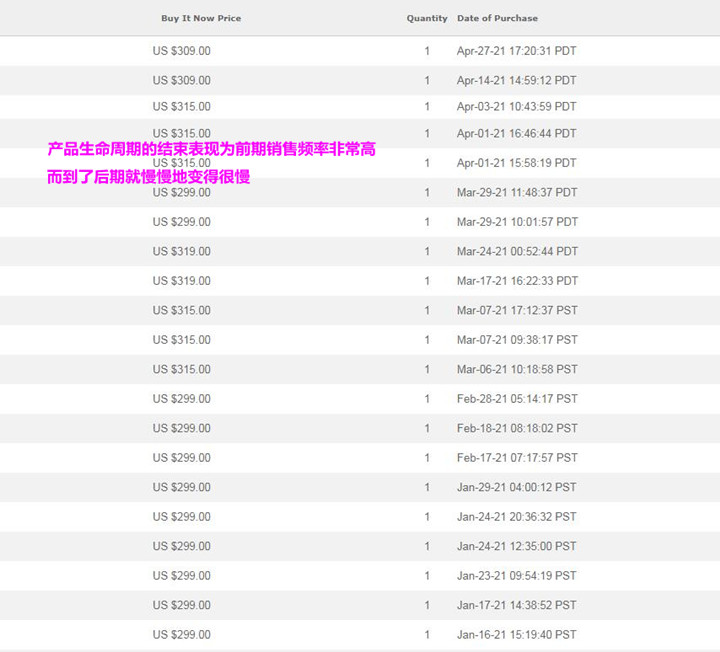720x652 pixels.
Task: Click quantity 1 in the Mar-24-21 row
Action: coord(427,251)
